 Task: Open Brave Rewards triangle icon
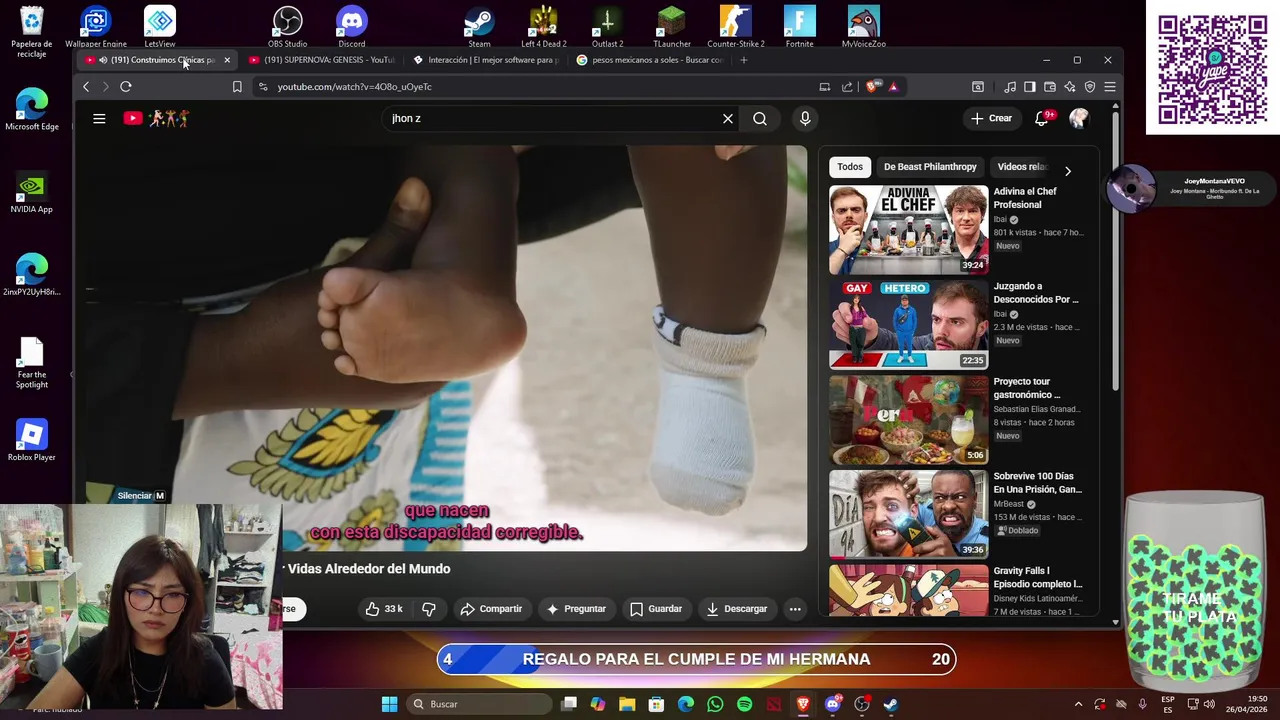coord(893,87)
